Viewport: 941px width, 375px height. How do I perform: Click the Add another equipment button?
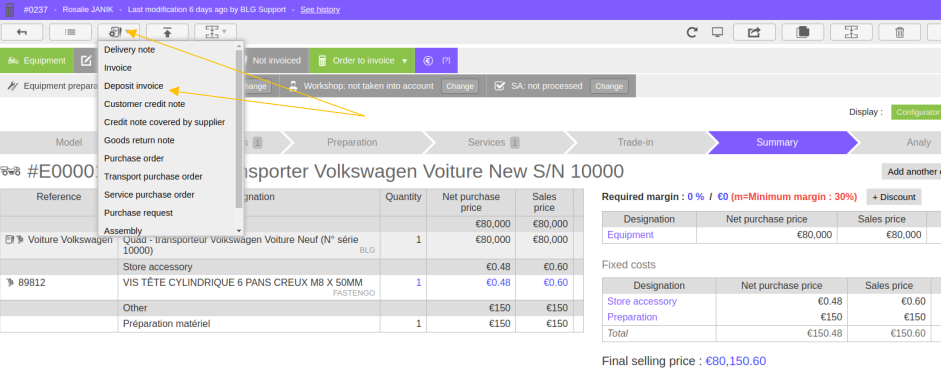click(911, 172)
